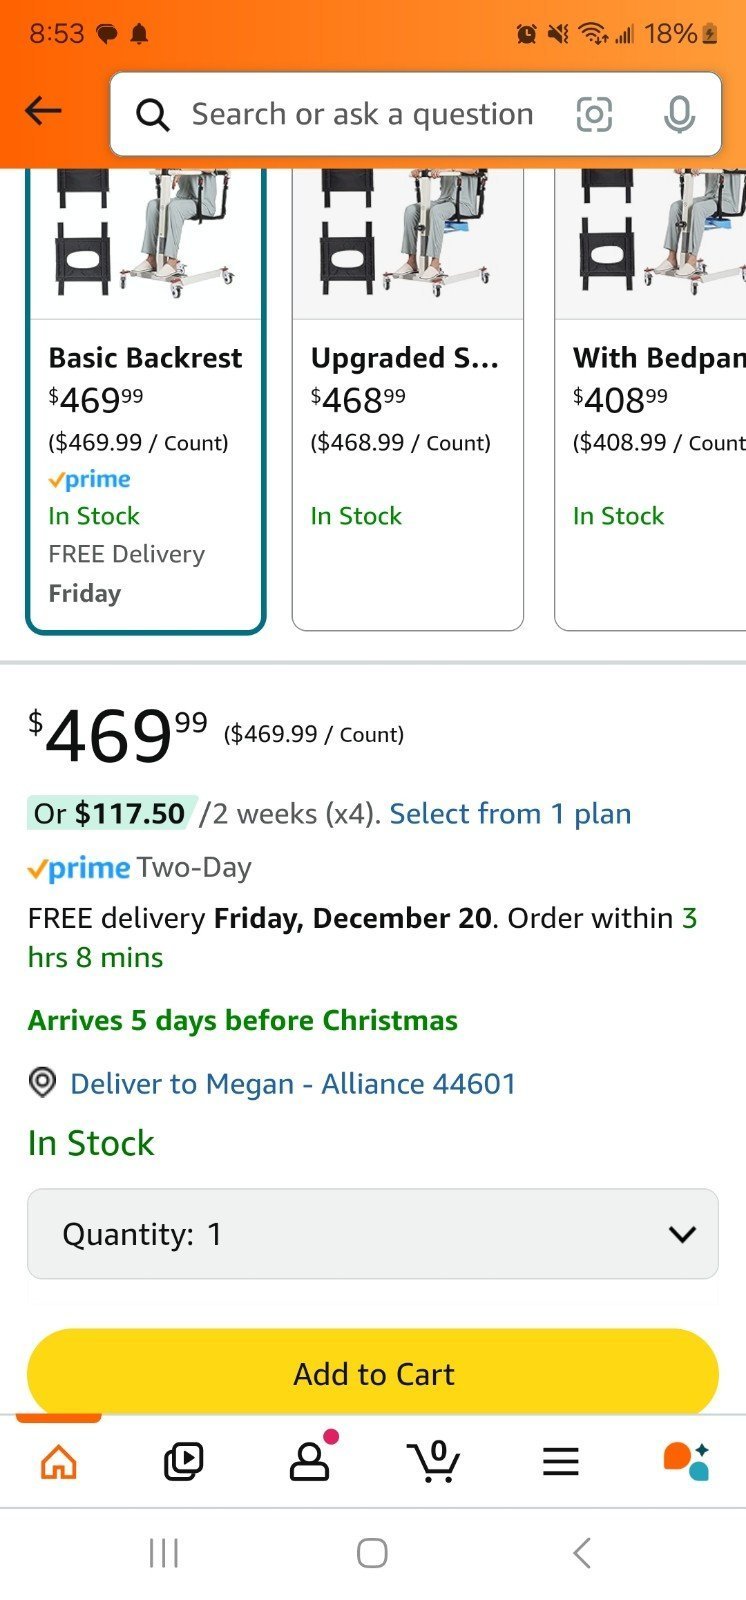Open camera lens search icon

(594, 115)
